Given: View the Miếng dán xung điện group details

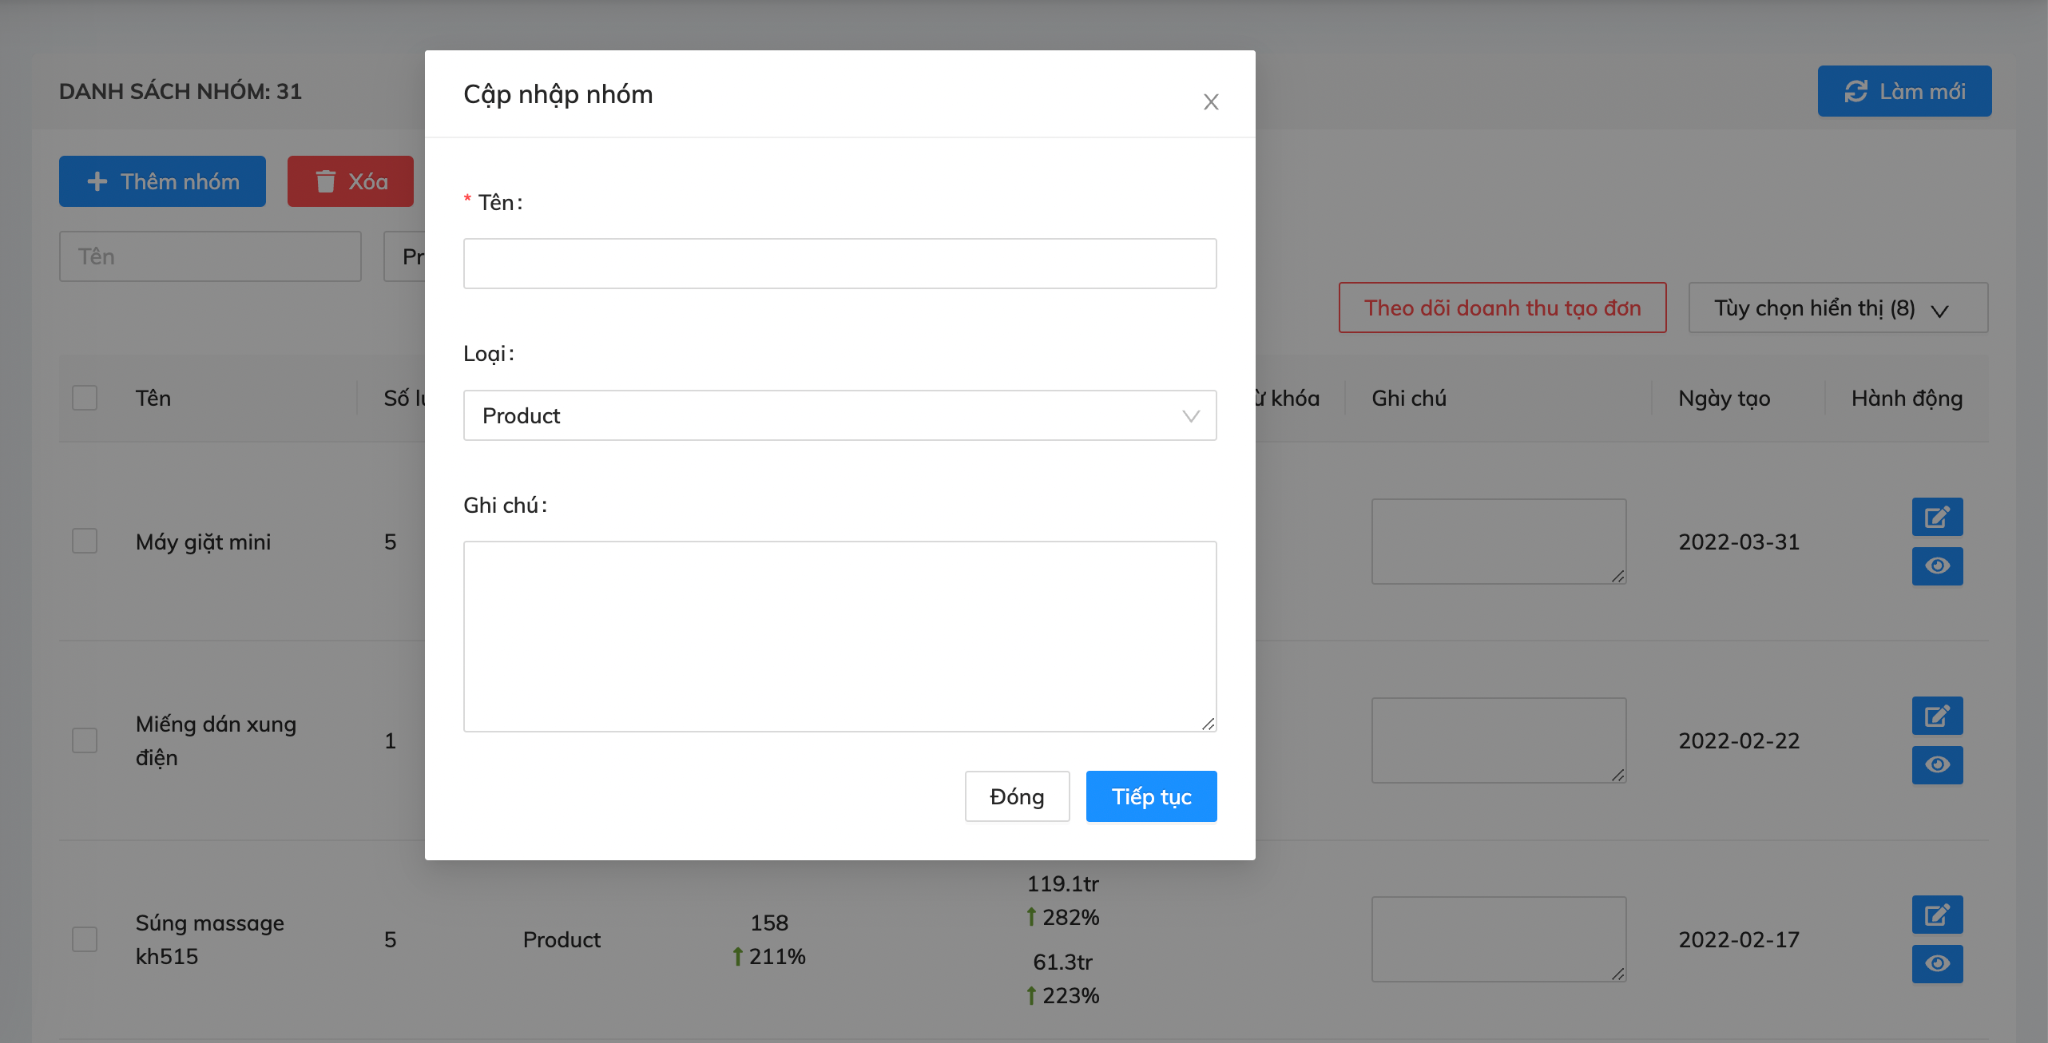Looking at the screenshot, I should [1936, 765].
